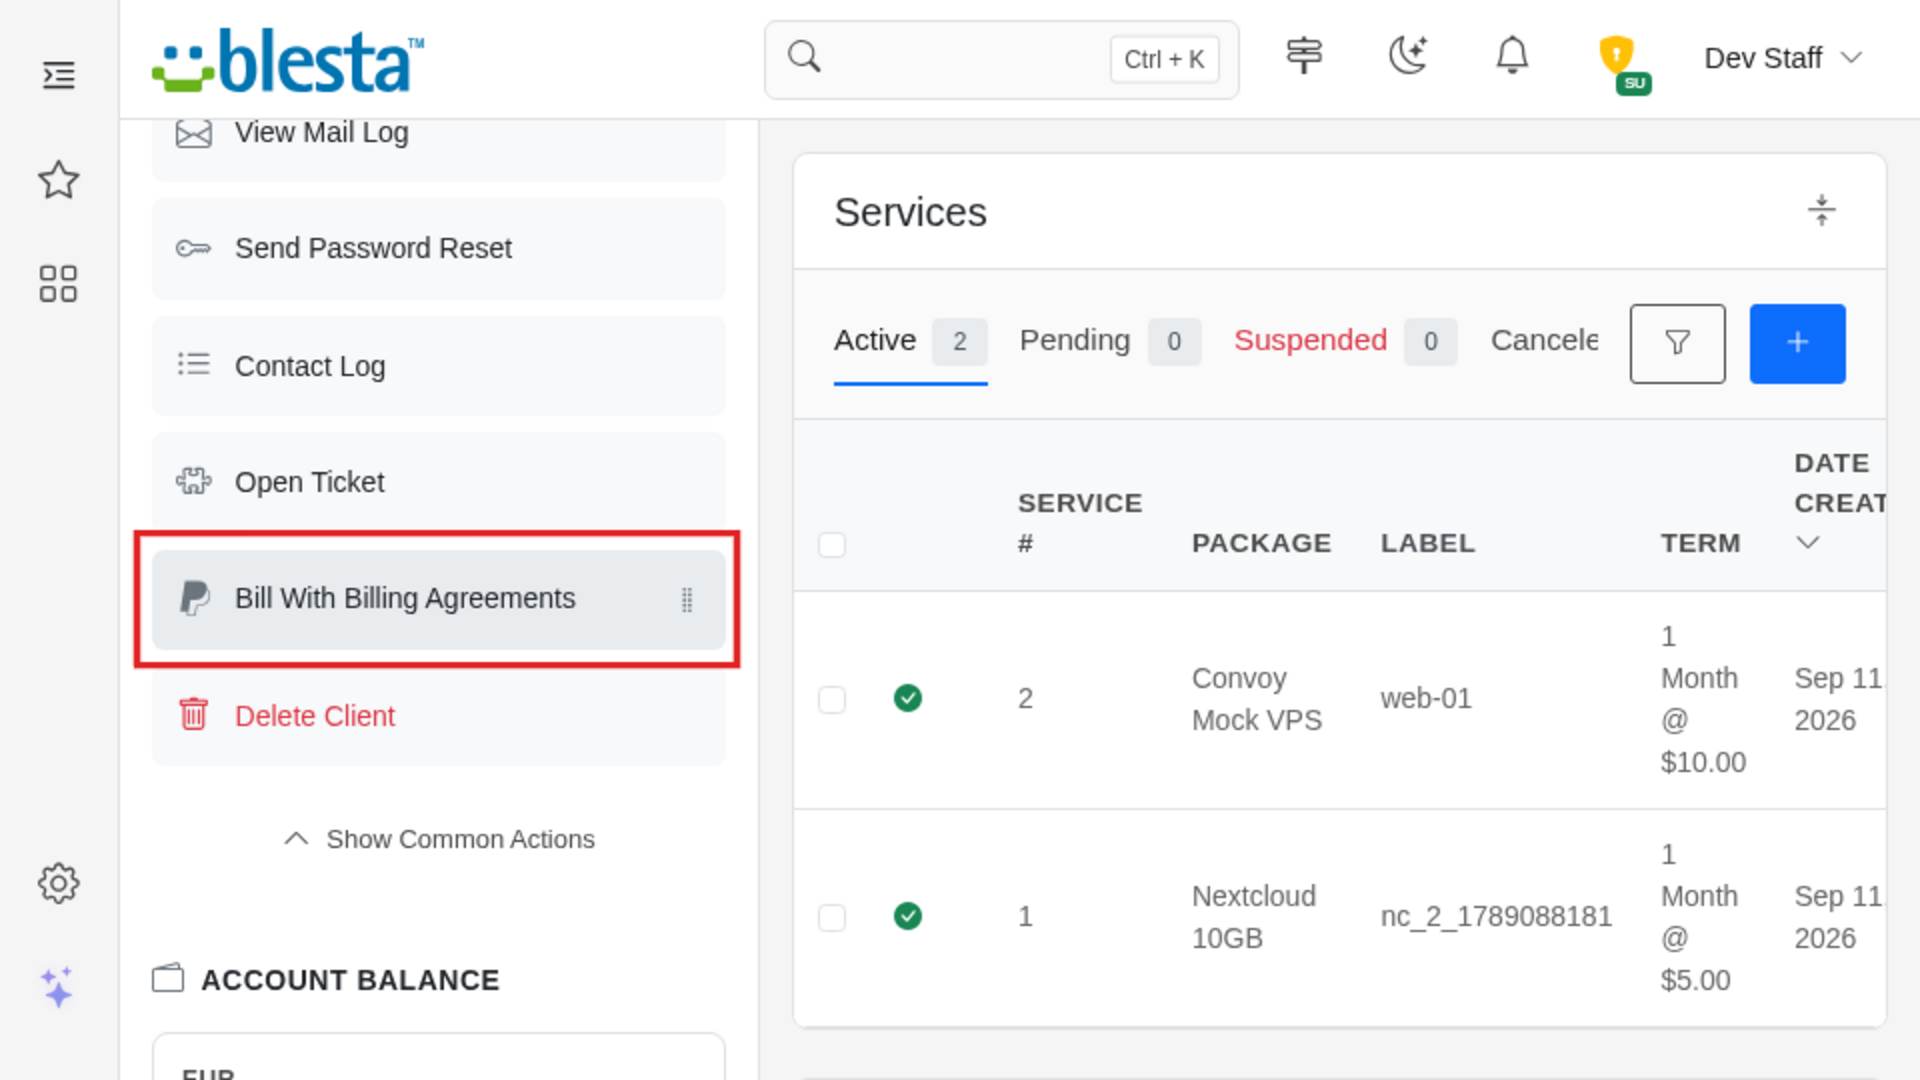Click the Blesta logo
The width and height of the screenshot is (1920, 1080).
click(x=288, y=60)
